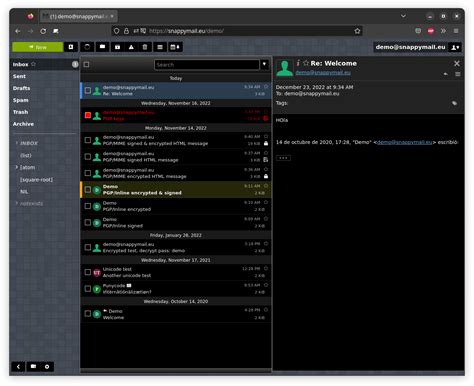Check PGP/MIME signed HTML message checkbox
This screenshot has width=474, height=386.
point(88,157)
